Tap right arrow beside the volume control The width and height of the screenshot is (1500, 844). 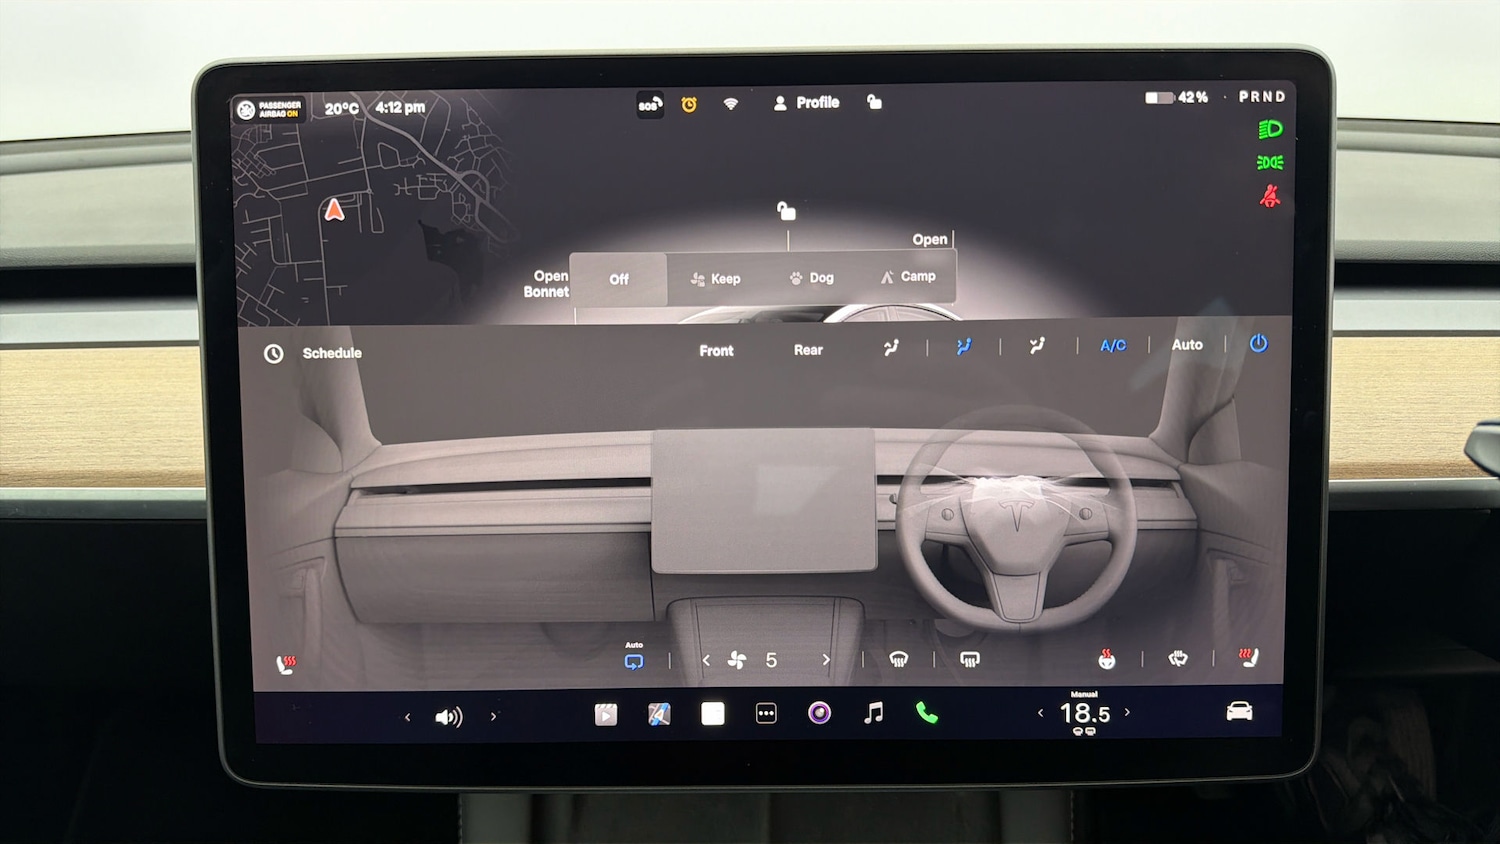[x=494, y=717]
